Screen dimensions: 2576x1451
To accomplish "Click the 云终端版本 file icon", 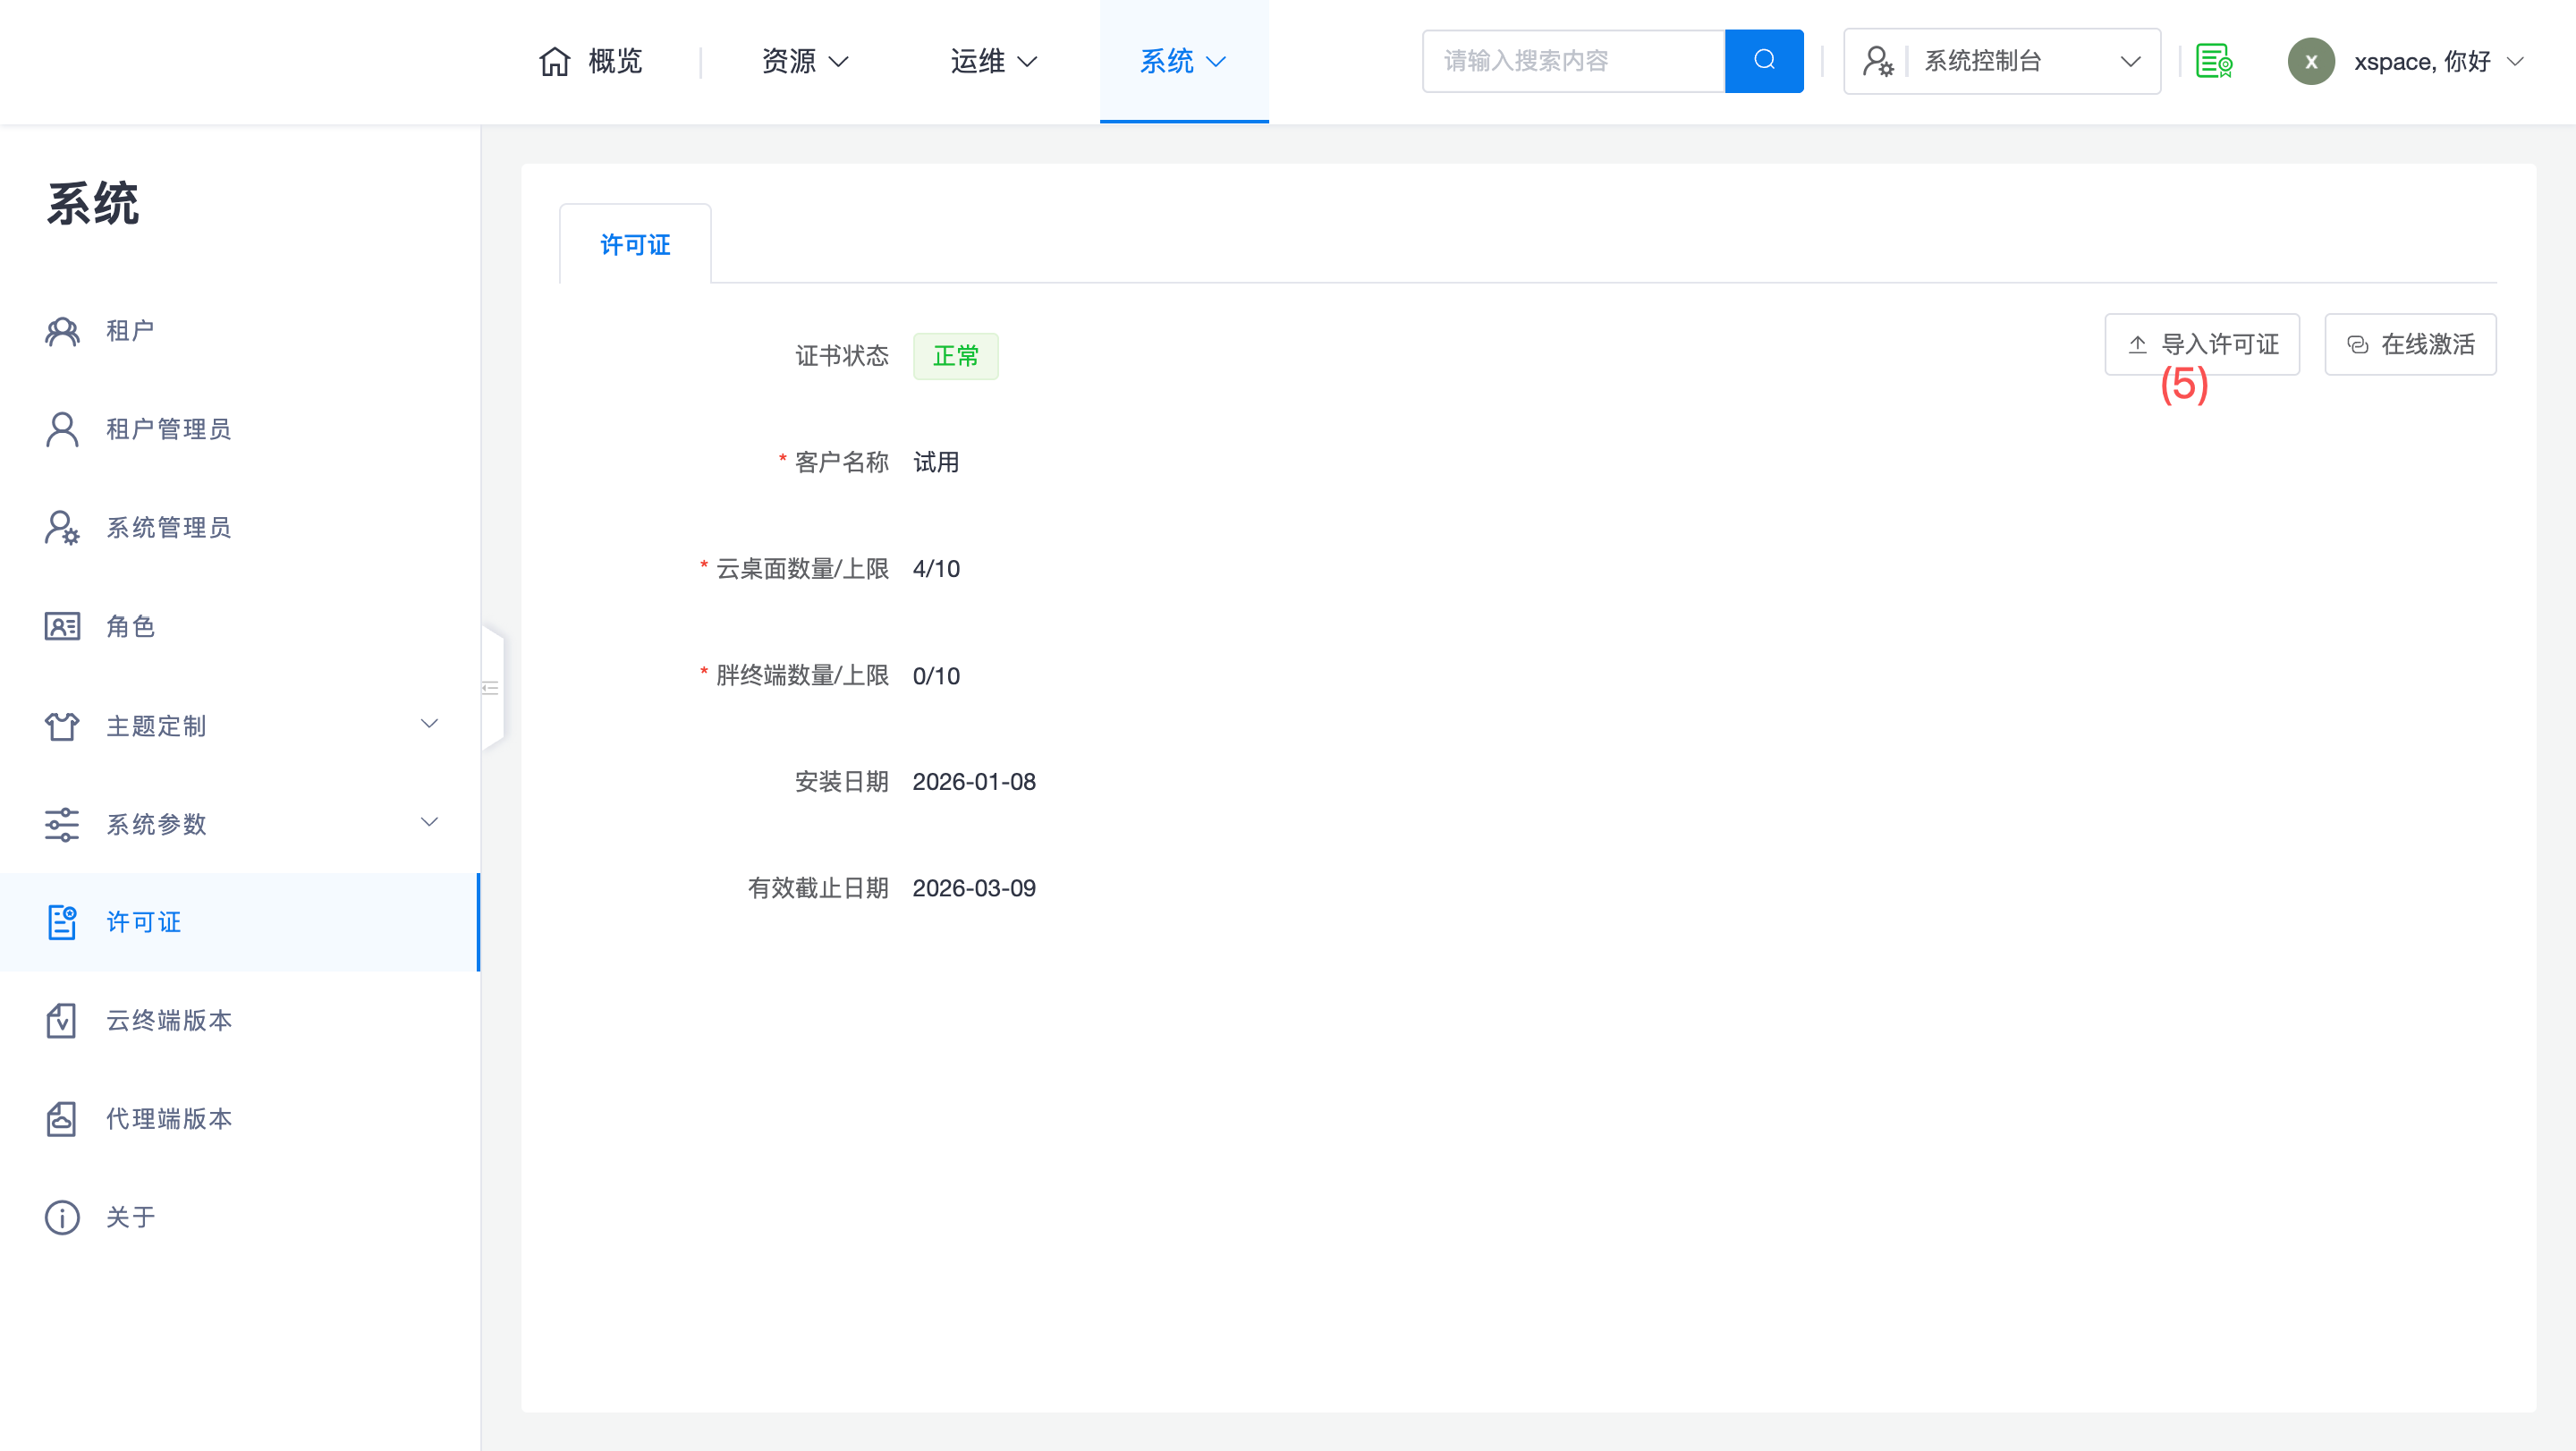I will point(62,1020).
